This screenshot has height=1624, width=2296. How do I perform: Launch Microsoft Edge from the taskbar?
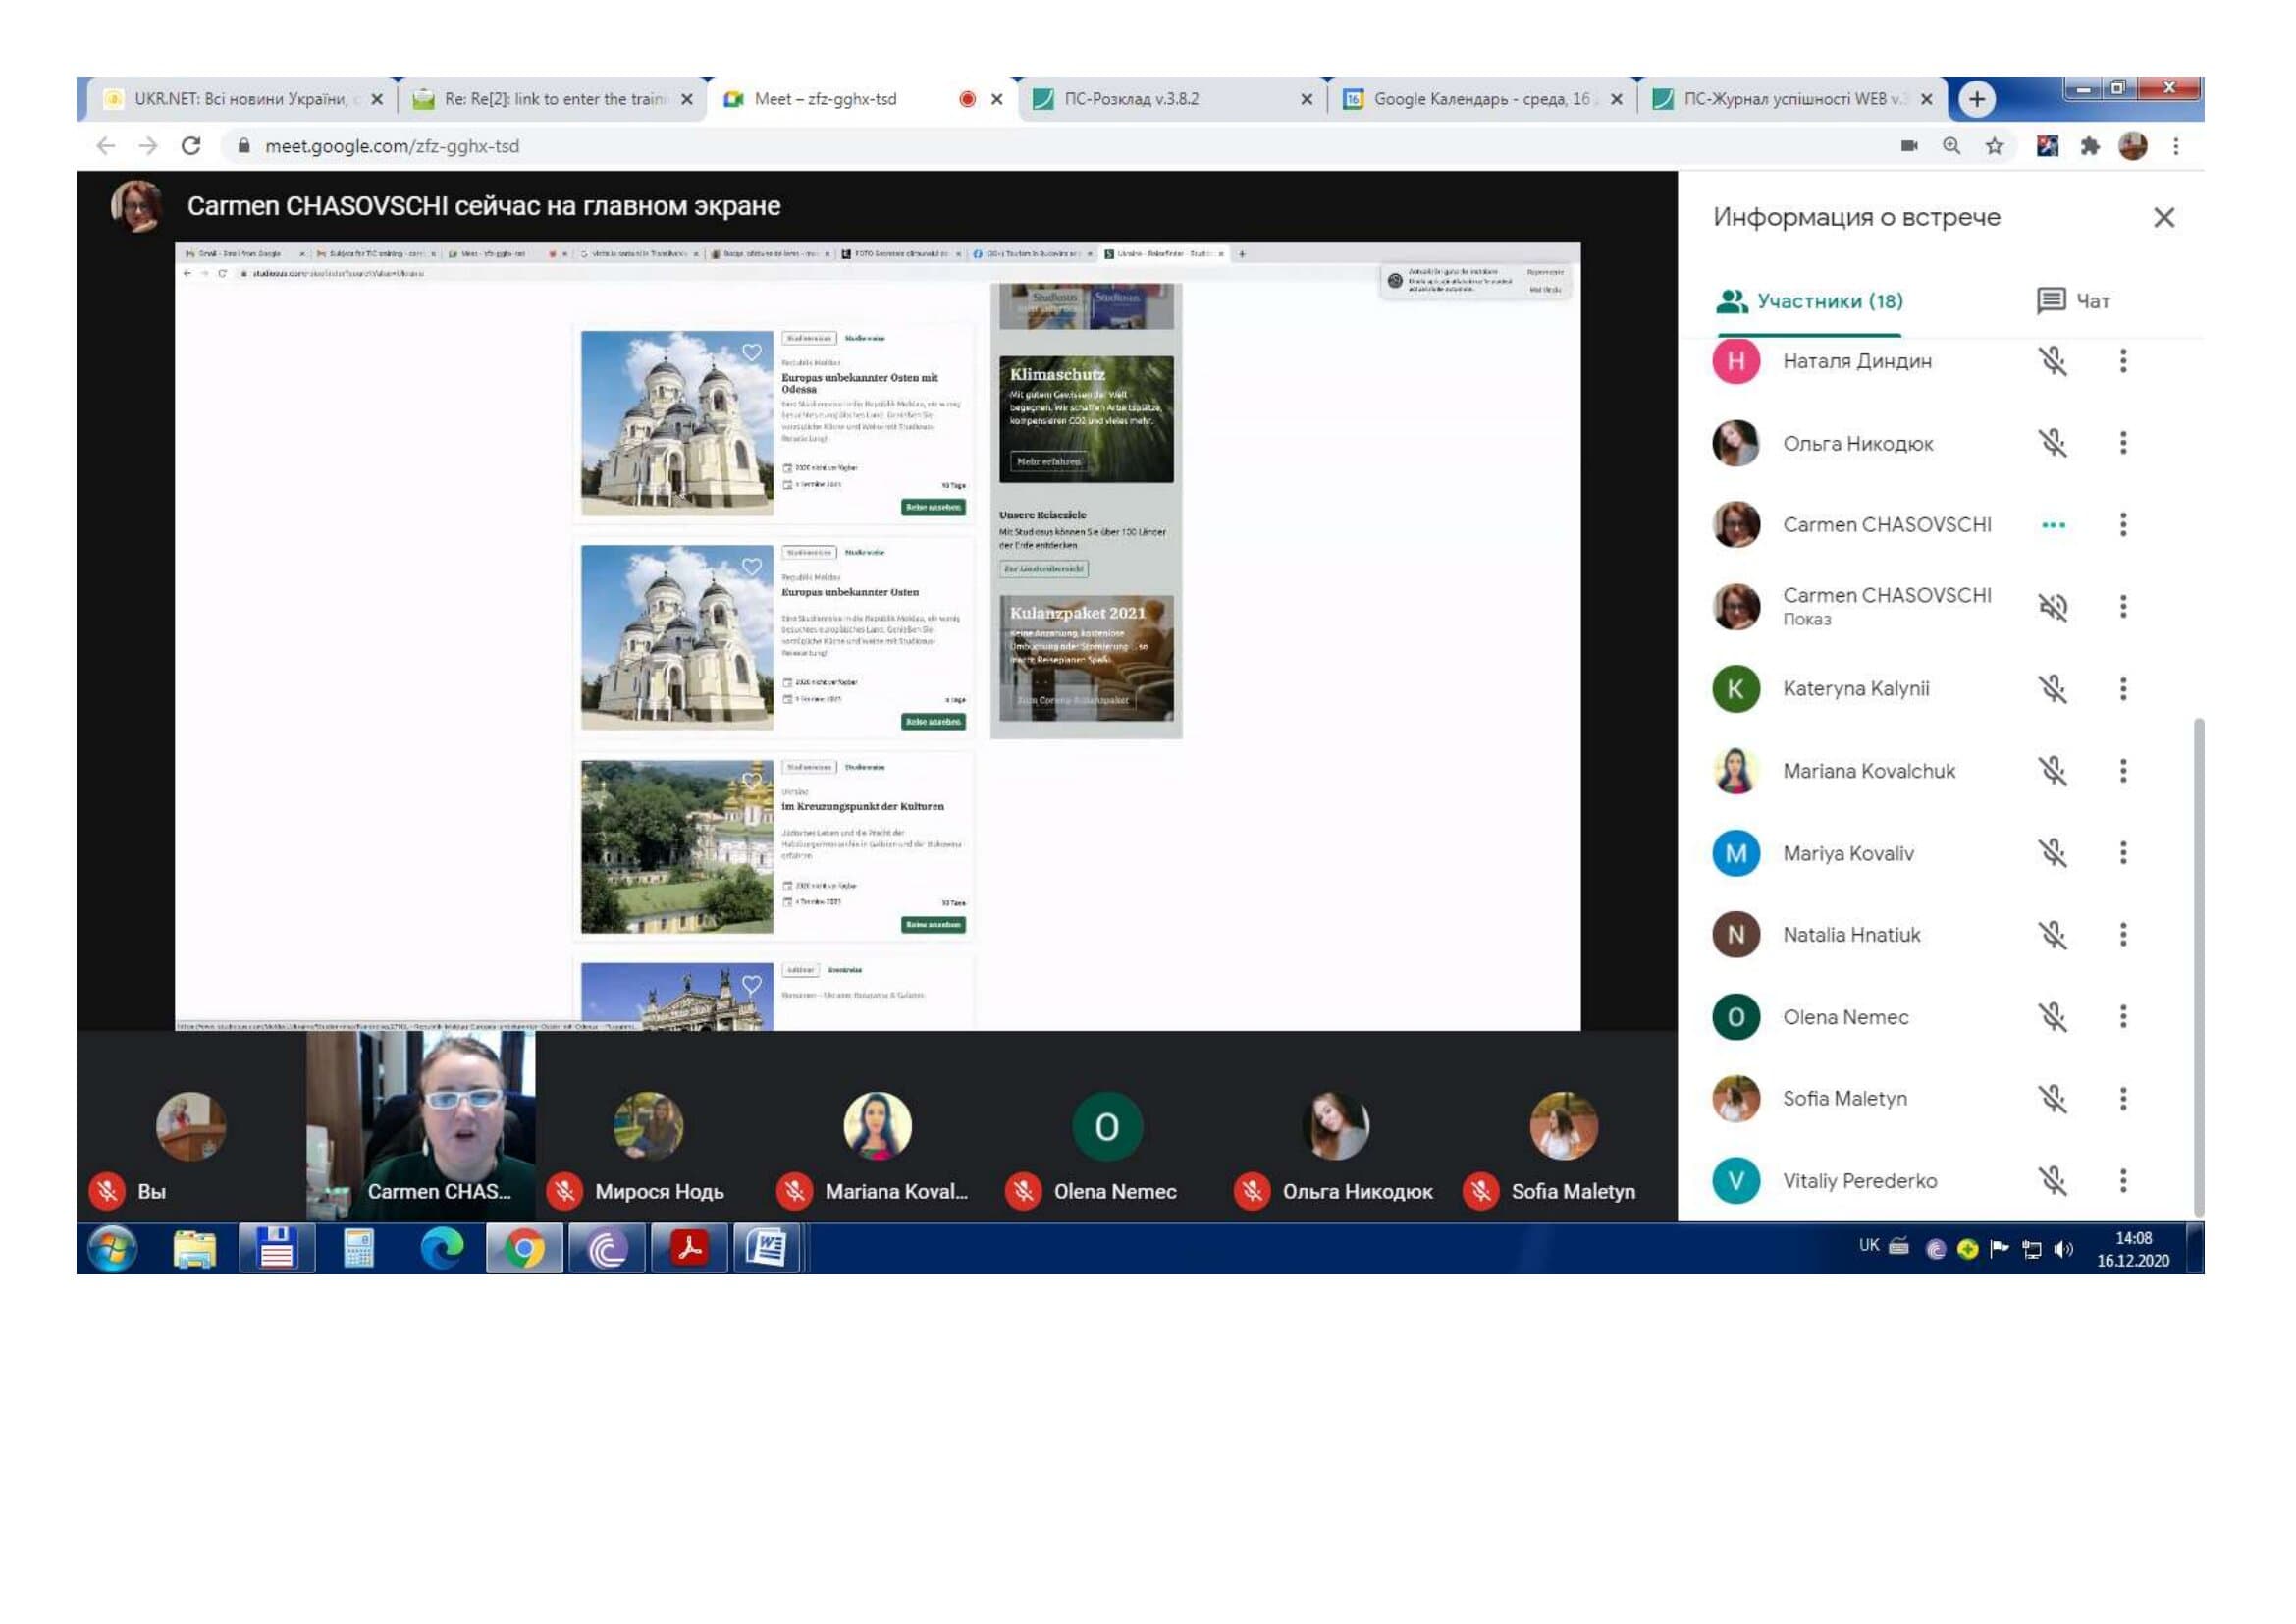[441, 1248]
